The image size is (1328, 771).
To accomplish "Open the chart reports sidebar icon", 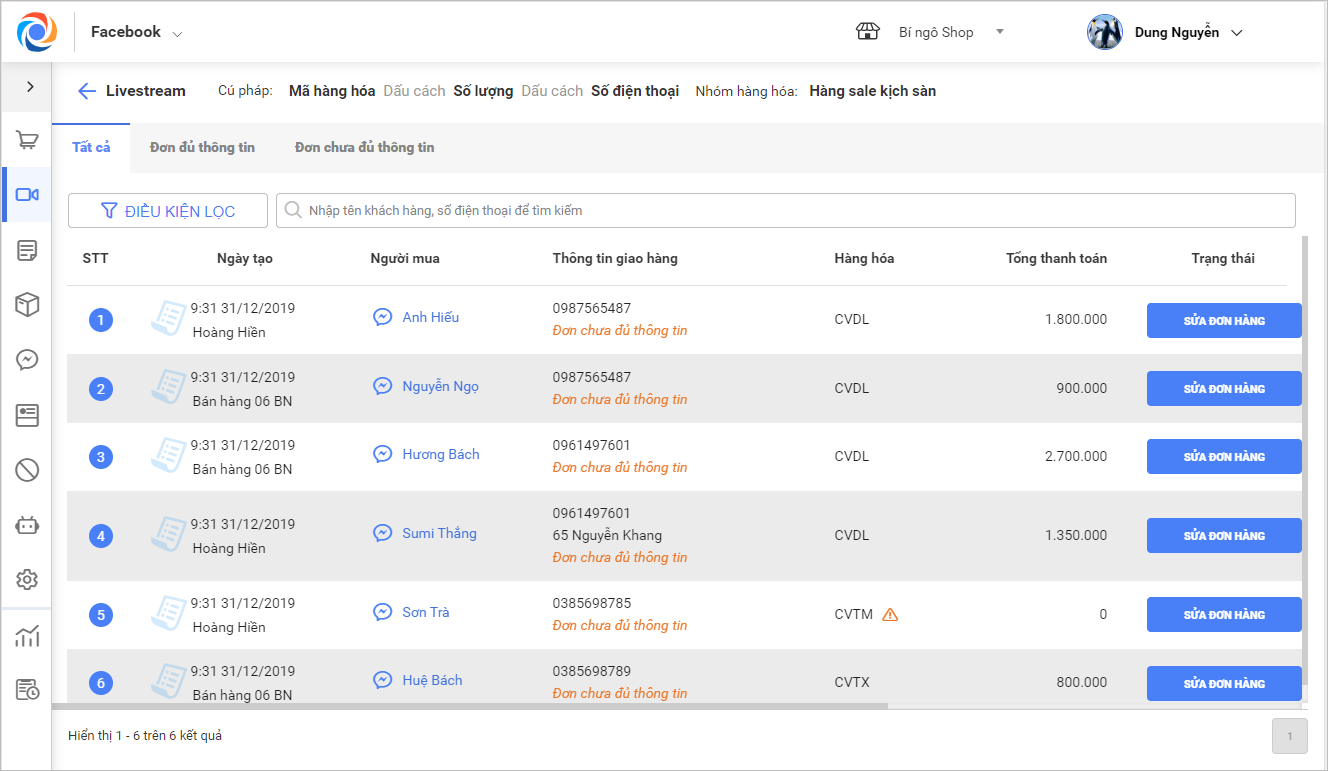I will tap(27, 636).
